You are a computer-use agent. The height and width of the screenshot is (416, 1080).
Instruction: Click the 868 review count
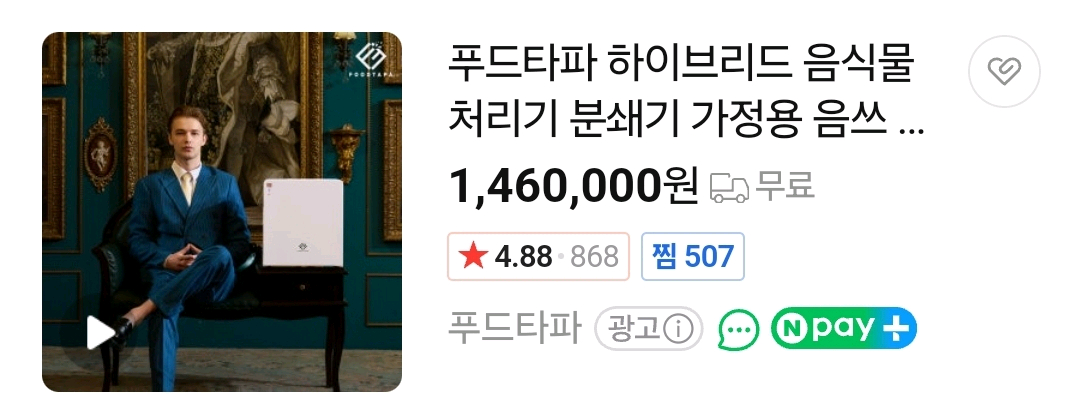tap(594, 257)
